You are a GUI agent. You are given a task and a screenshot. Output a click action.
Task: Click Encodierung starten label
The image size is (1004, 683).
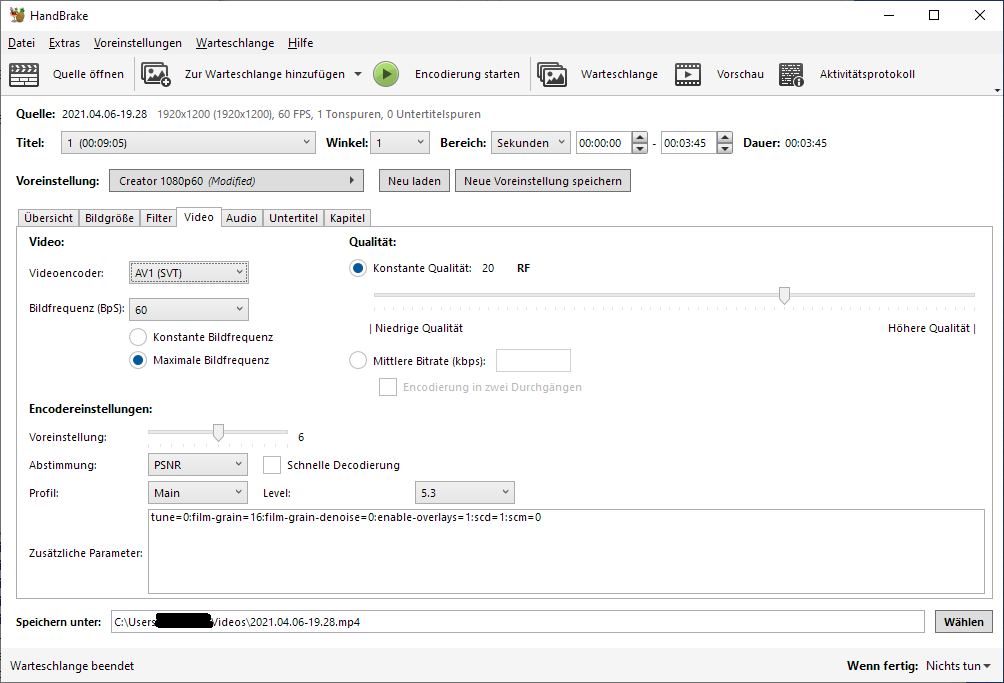(x=467, y=74)
